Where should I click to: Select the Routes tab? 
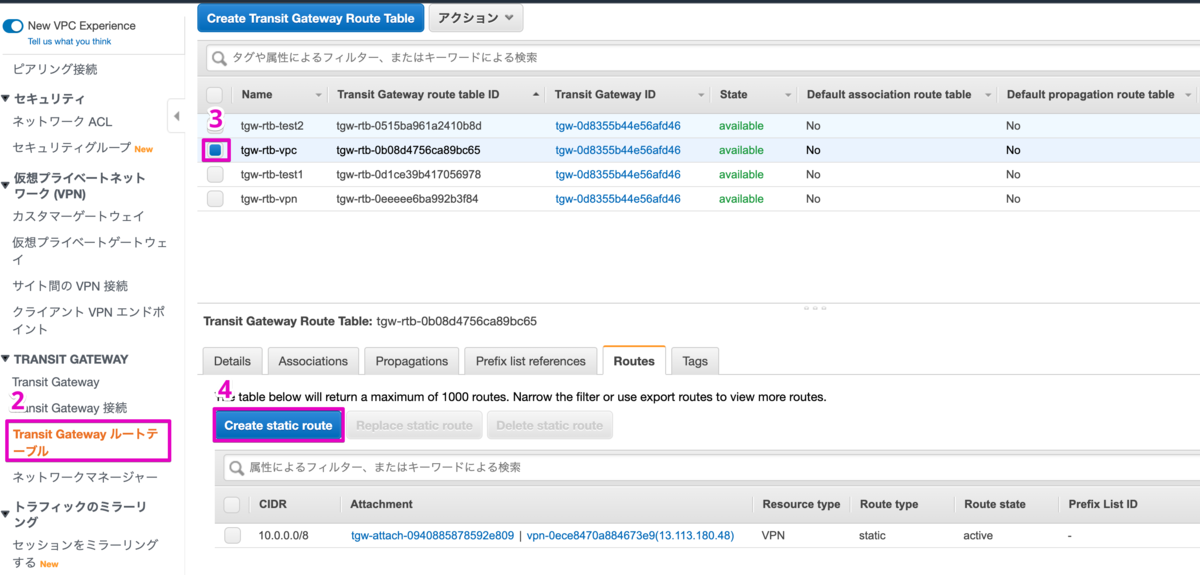tap(634, 361)
